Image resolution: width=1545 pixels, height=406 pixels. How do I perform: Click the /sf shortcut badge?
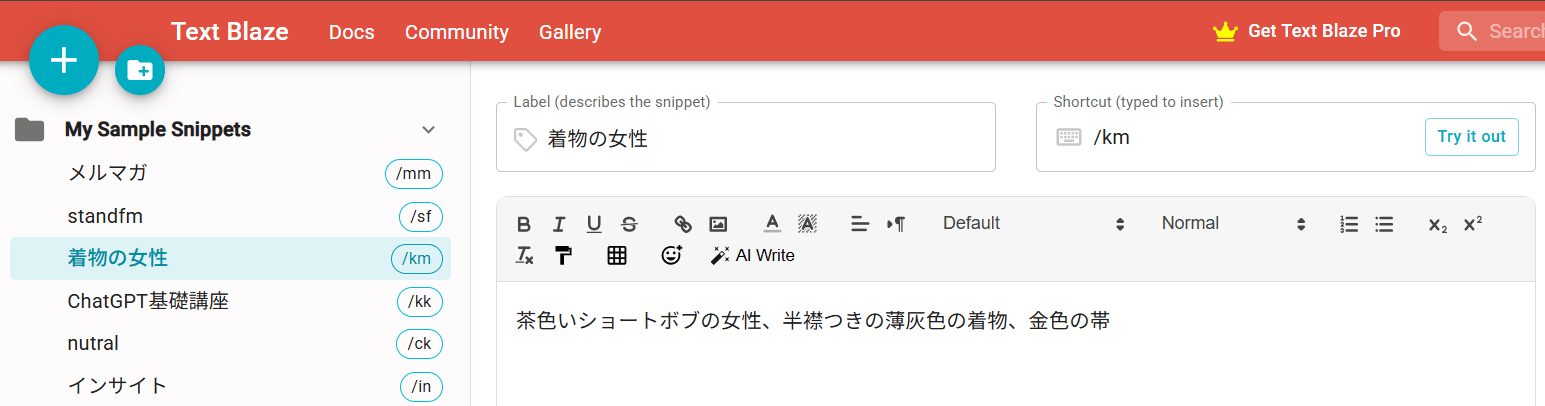click(420, 216)
